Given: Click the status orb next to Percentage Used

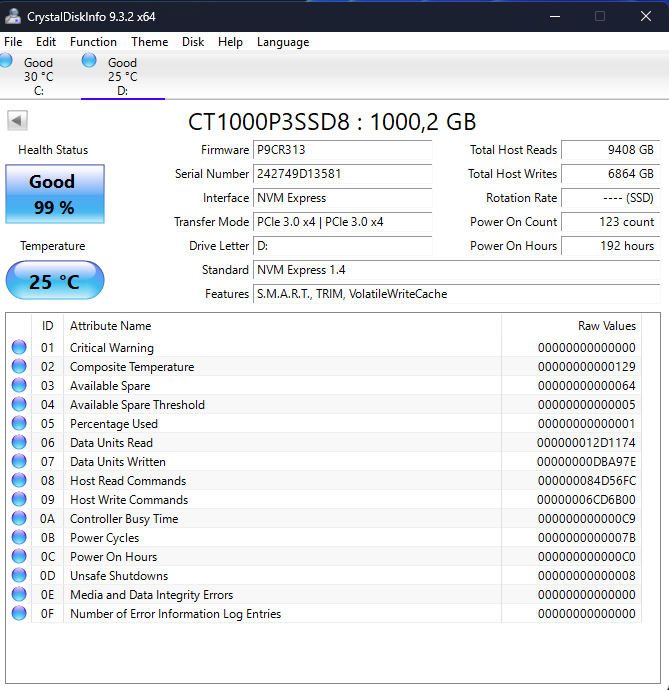Looking at the screenshot, I should click(19, 424).
